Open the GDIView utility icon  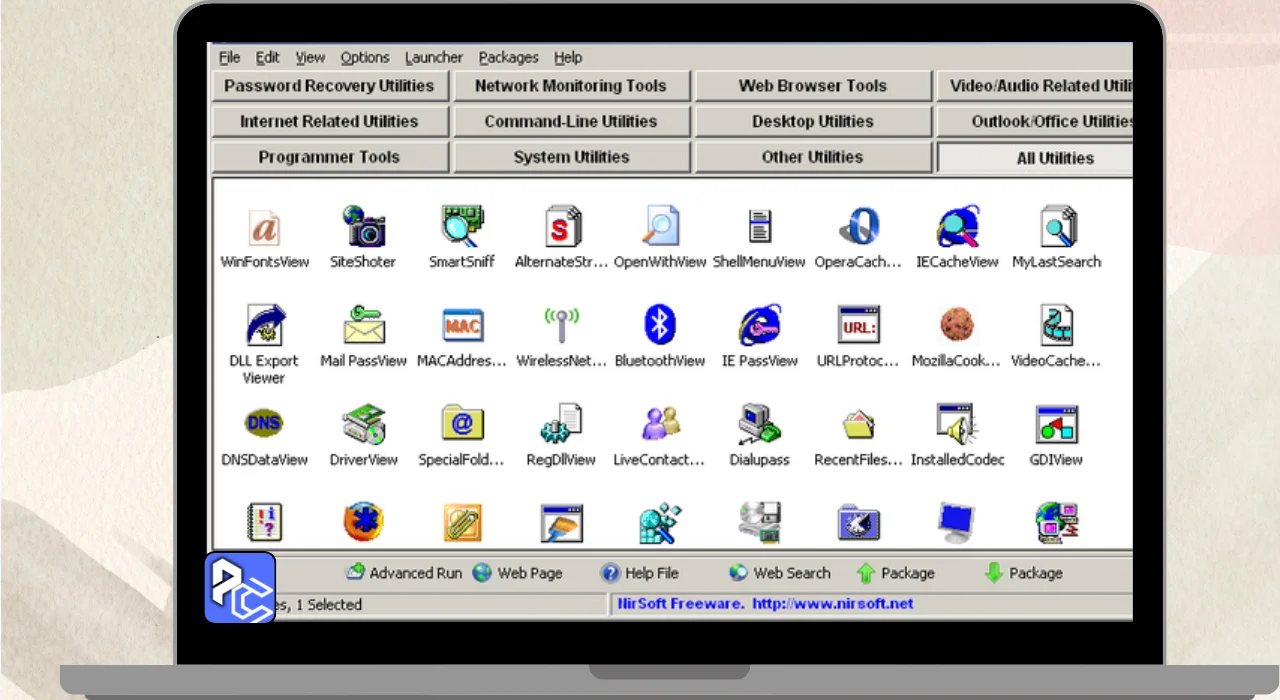(x=1056, y=425)
